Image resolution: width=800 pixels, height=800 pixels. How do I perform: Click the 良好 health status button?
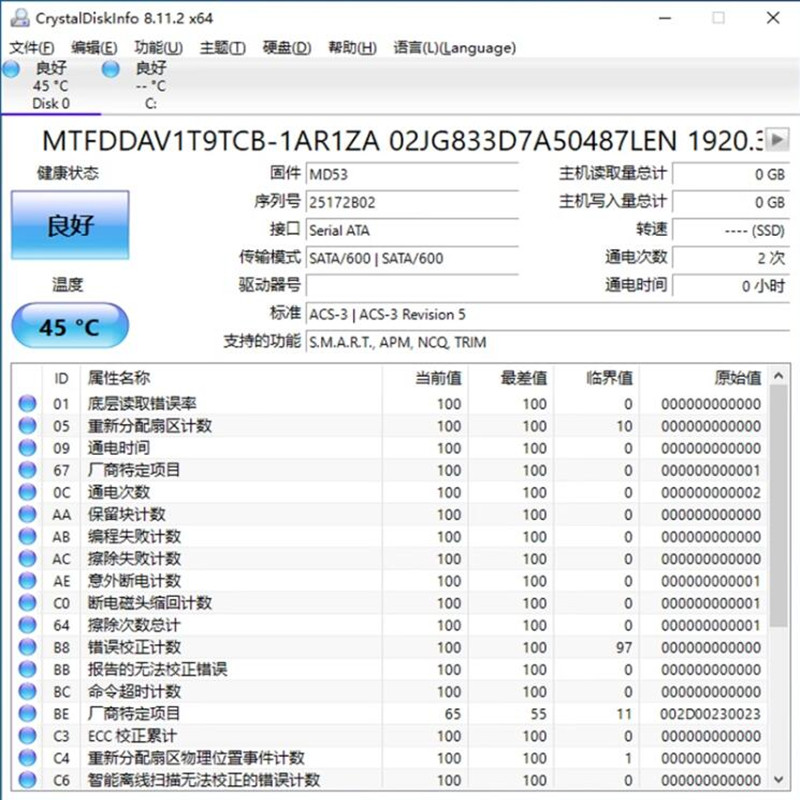tap(70, 226)
